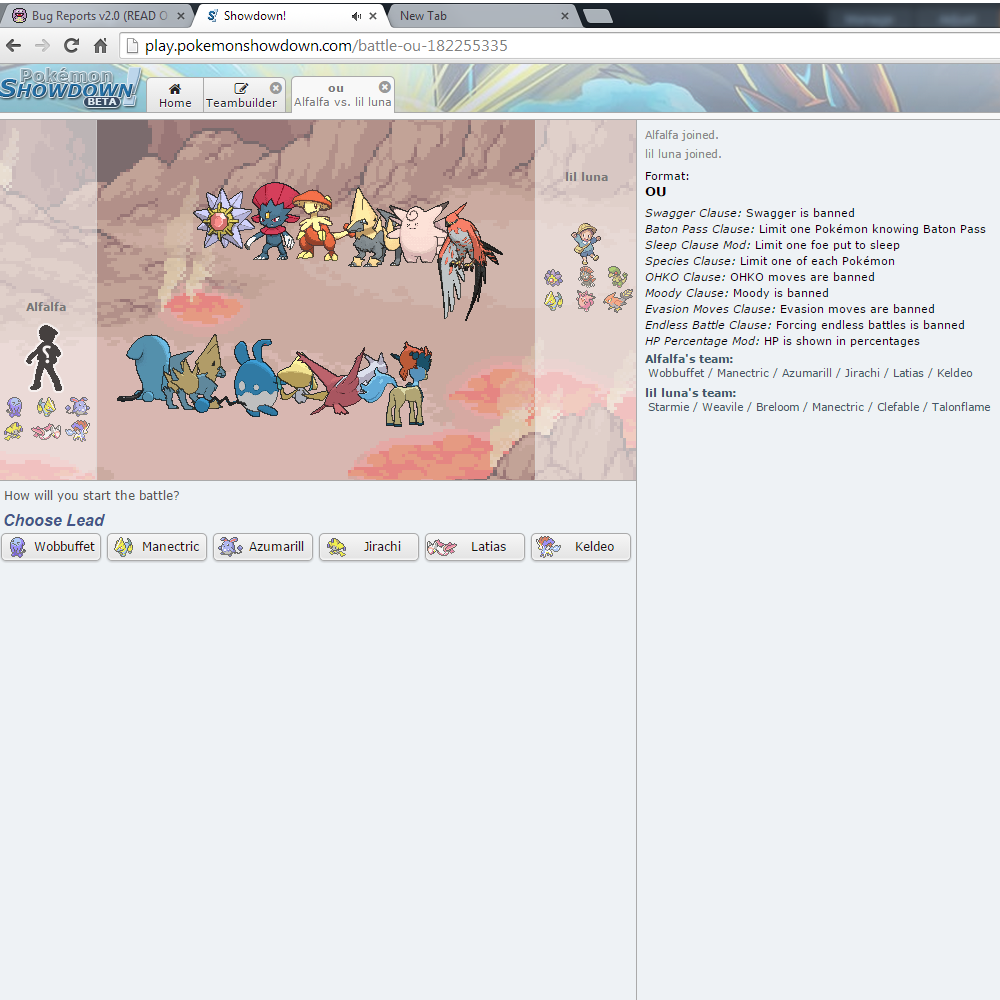
Task: Go forward in browser history
Action: coord(42,45)
